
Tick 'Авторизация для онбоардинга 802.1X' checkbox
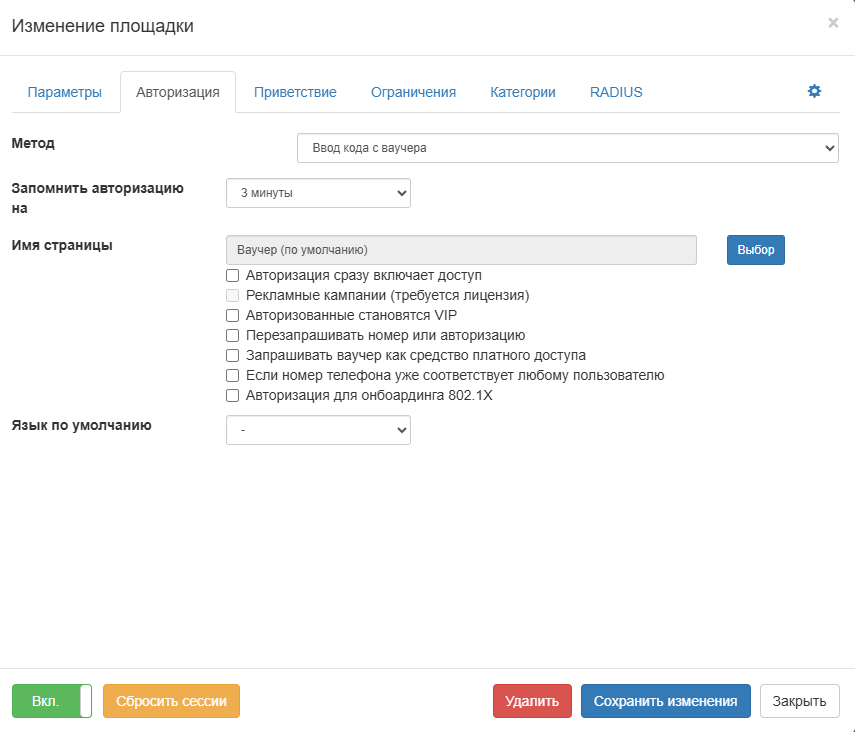[233, 395]
